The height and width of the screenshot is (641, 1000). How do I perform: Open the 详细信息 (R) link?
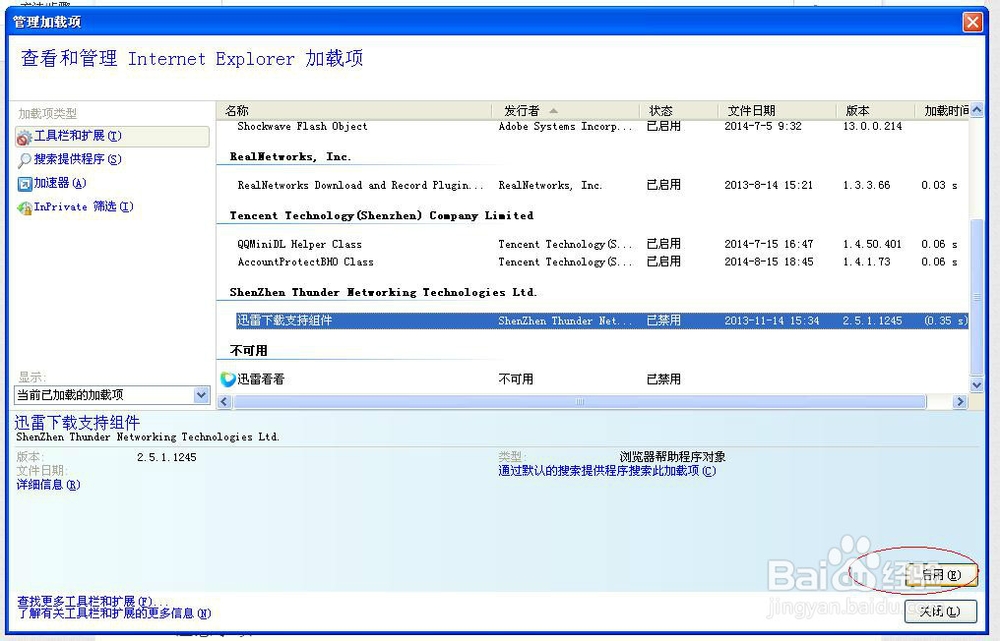pyautogui.click(x=48, y=485)
